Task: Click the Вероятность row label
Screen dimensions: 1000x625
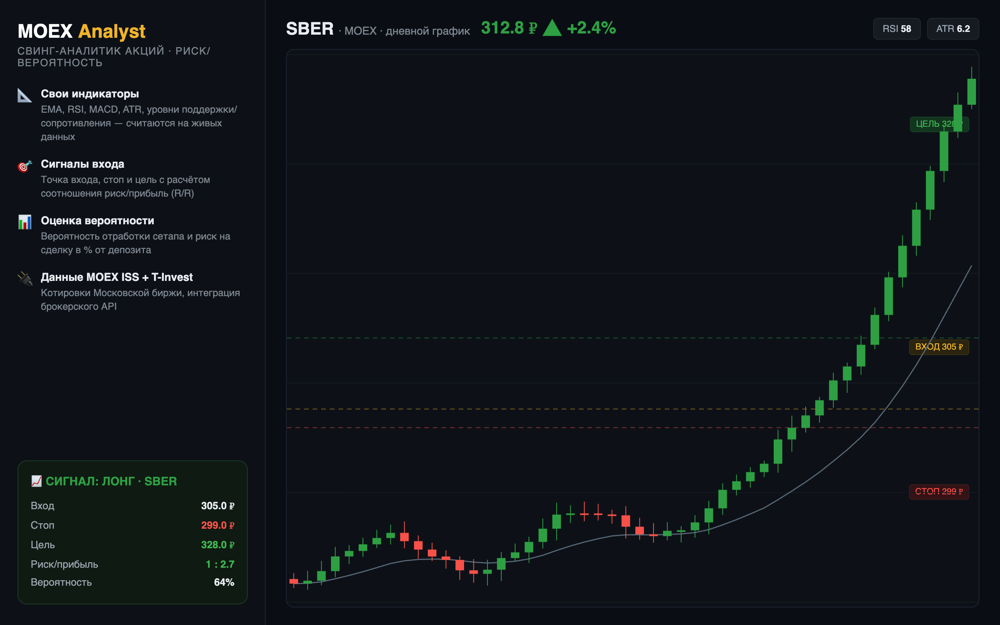Action: click(61, 582)
